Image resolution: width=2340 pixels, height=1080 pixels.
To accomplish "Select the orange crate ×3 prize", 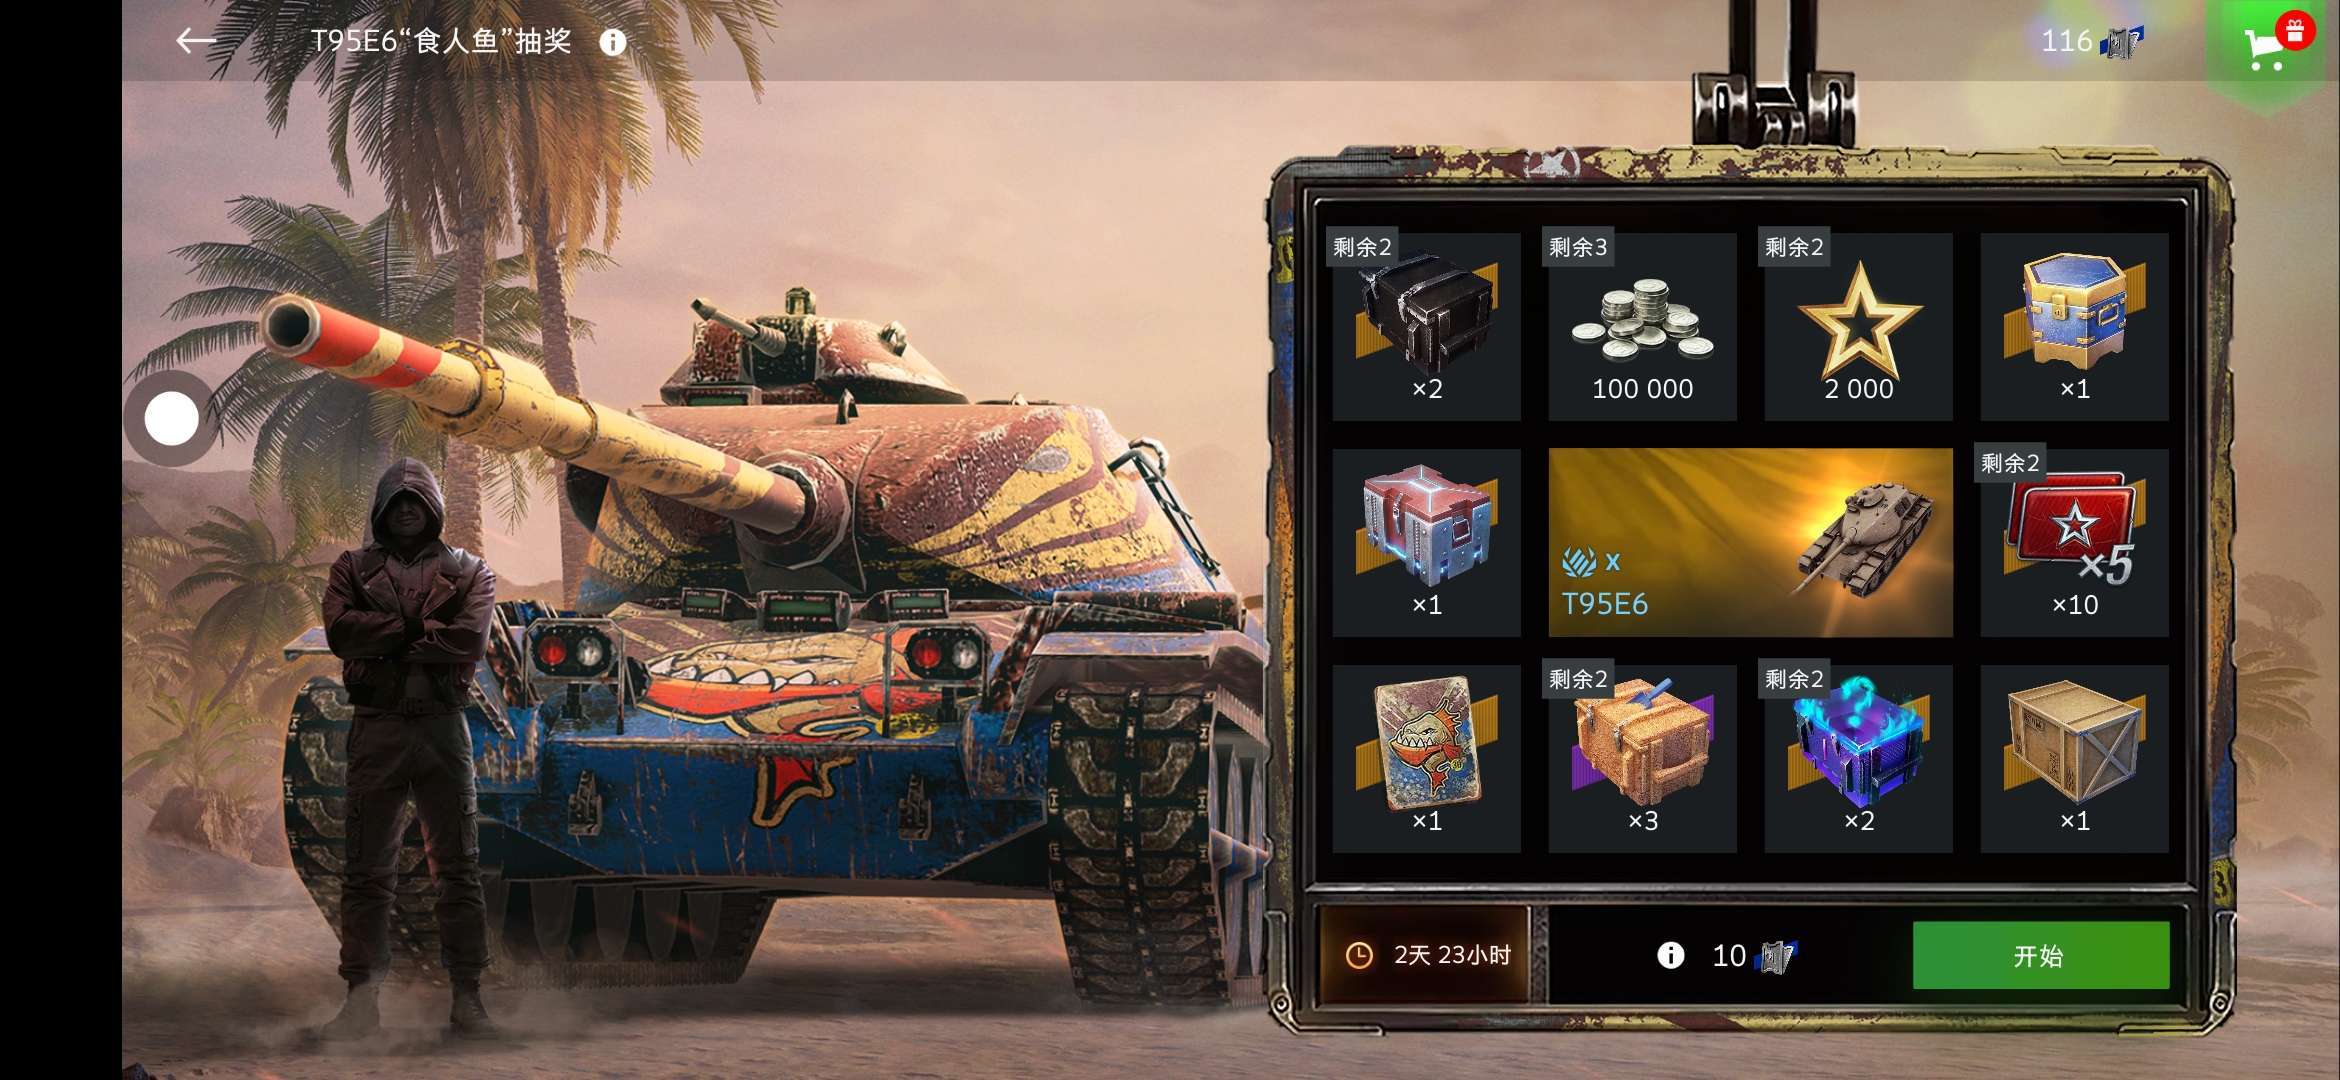I will pyautogui.click(x=1642, y=759).
